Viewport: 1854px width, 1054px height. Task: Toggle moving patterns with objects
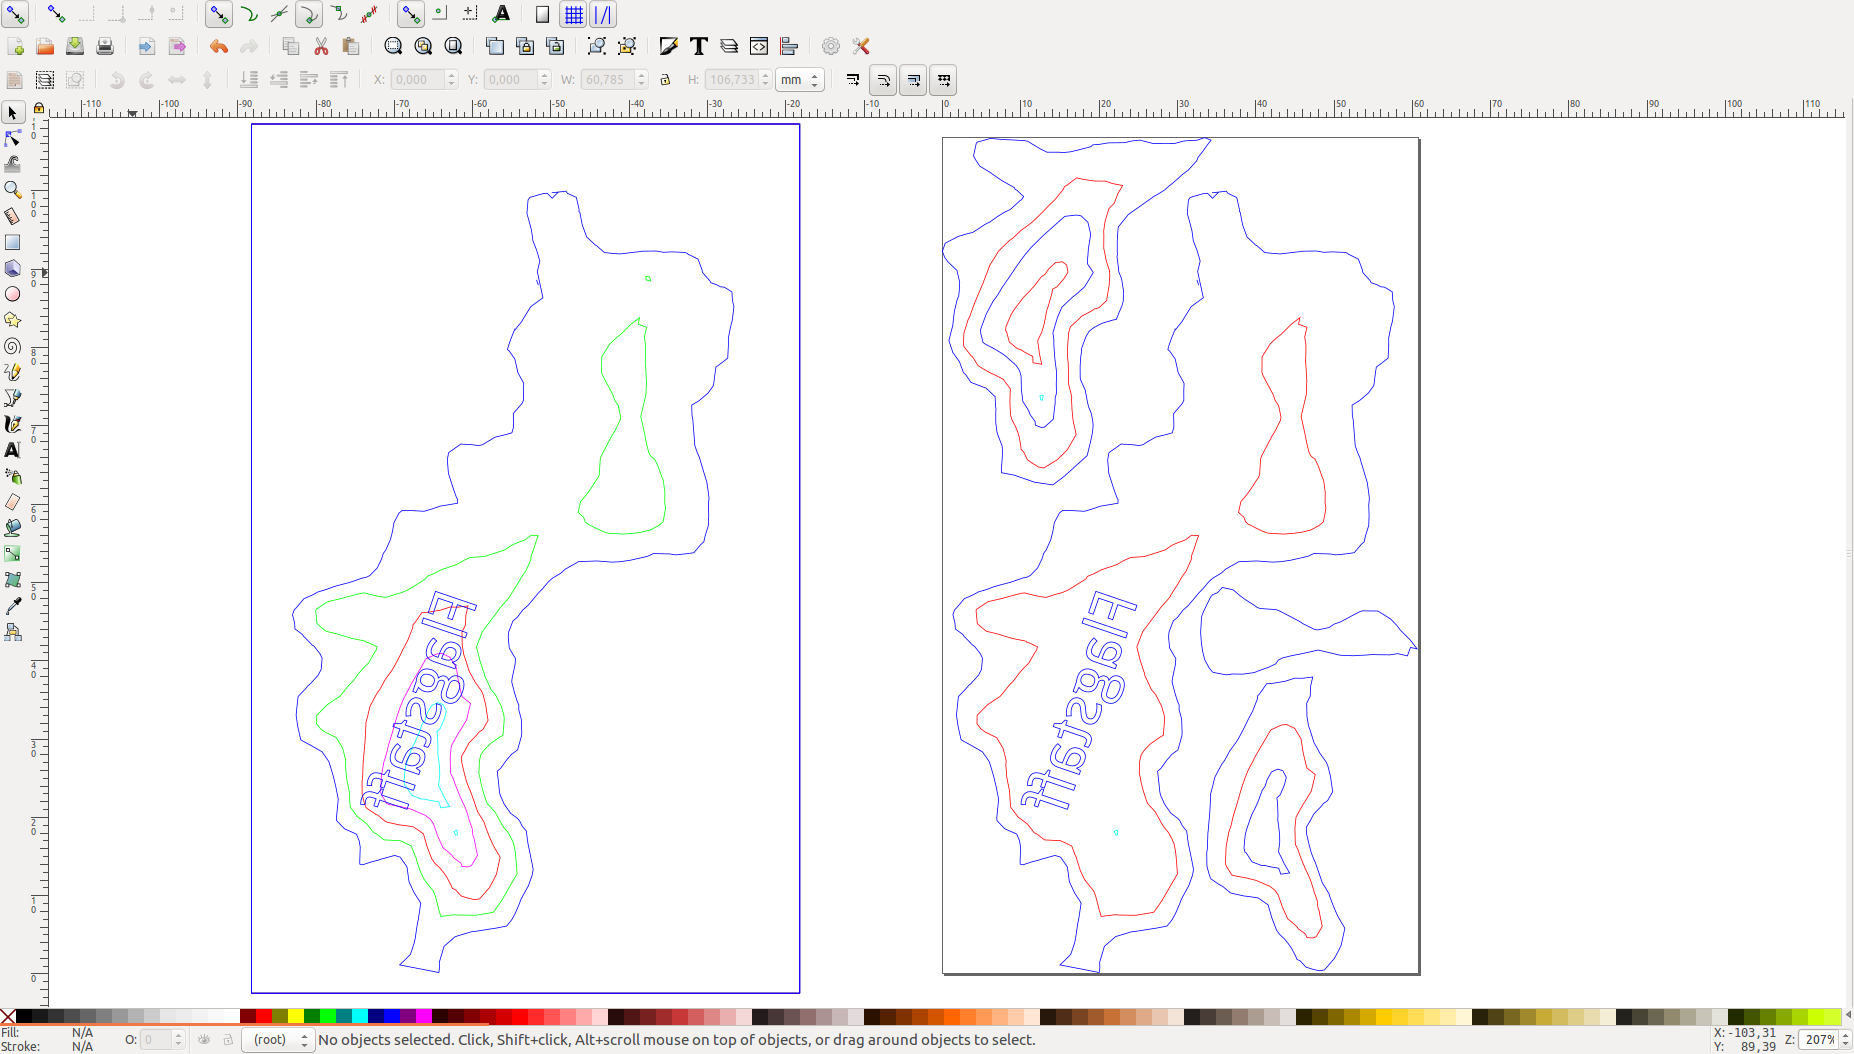(x=944, y=80)
